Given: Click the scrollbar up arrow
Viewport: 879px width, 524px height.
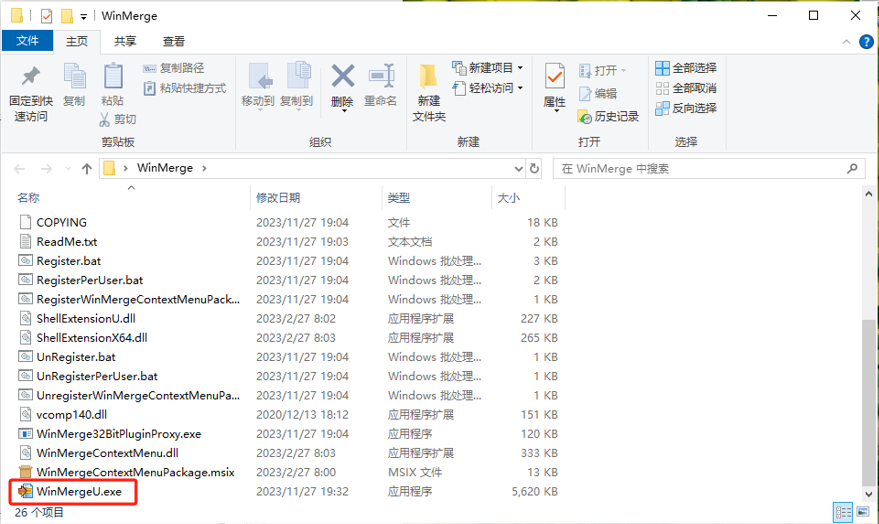Looking at the screenshot, I should click(868, 194).
